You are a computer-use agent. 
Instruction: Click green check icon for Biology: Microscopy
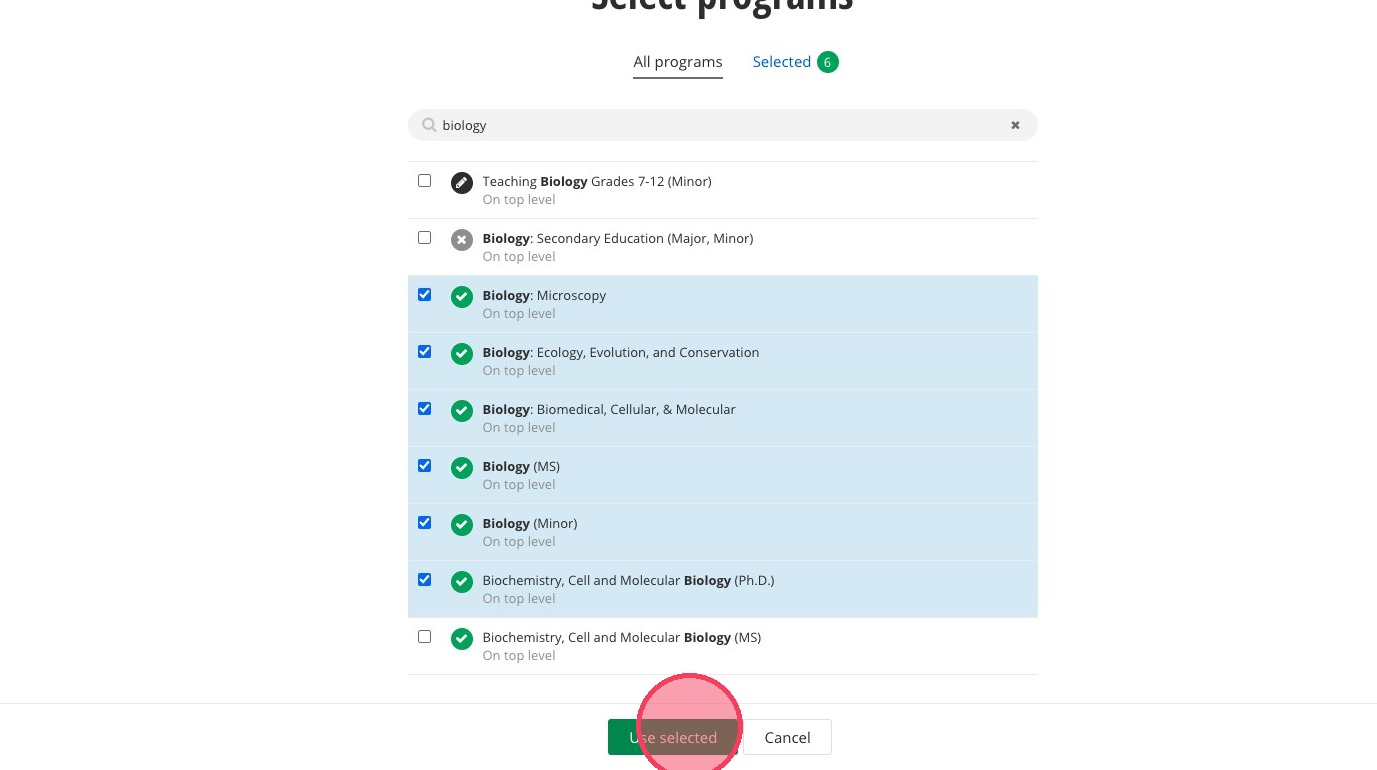click(x=461, y=297)
